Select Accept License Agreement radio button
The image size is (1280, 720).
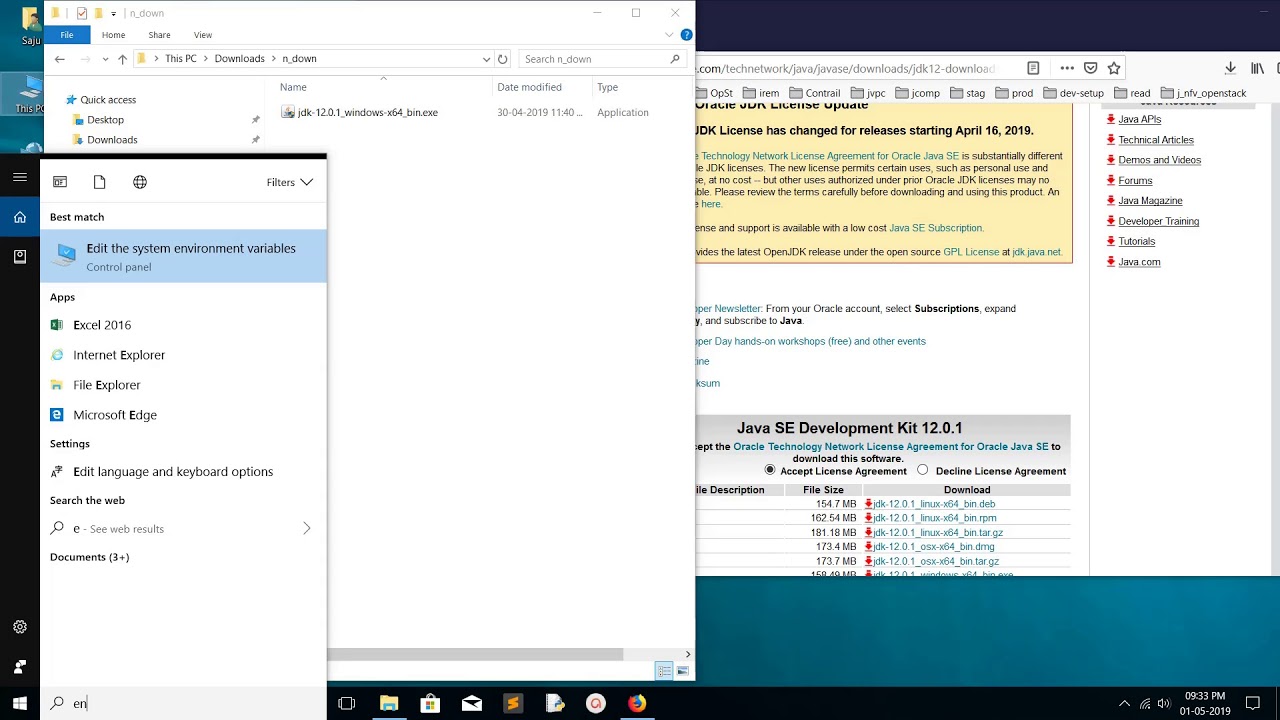[x=770, y=470]
